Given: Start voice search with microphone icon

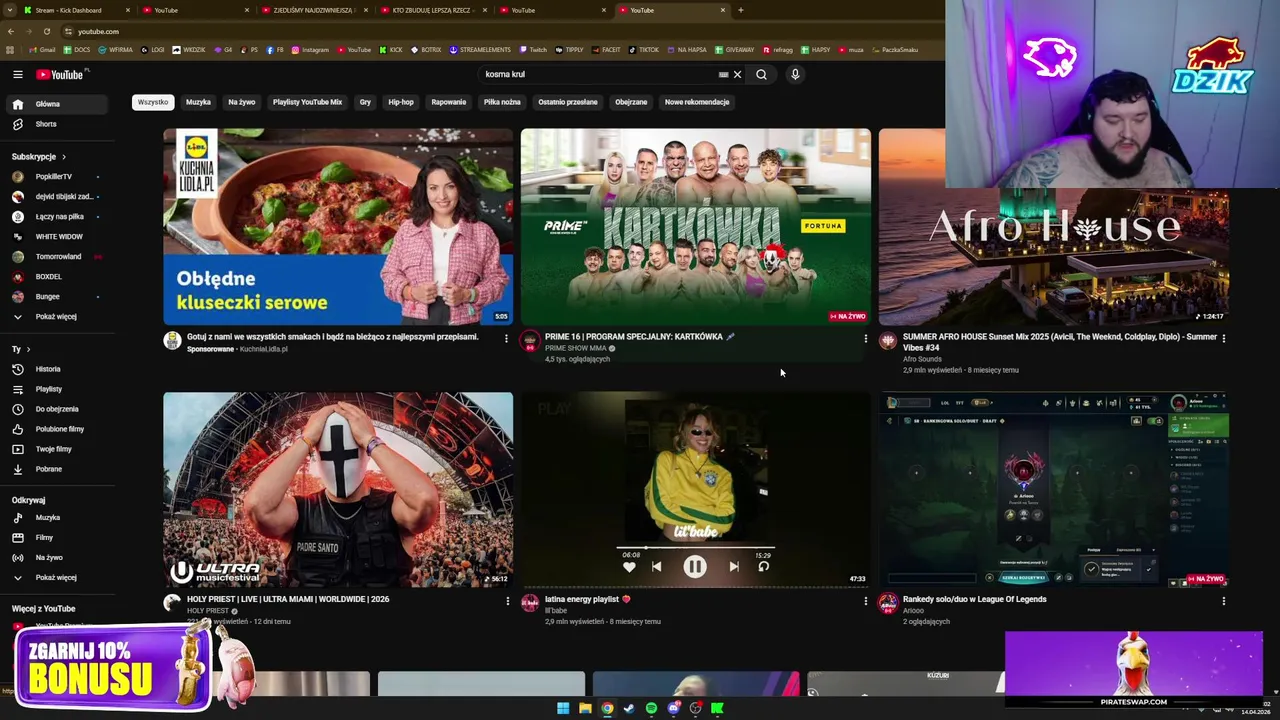Looking at the screenshot, I should click(795, 74).
